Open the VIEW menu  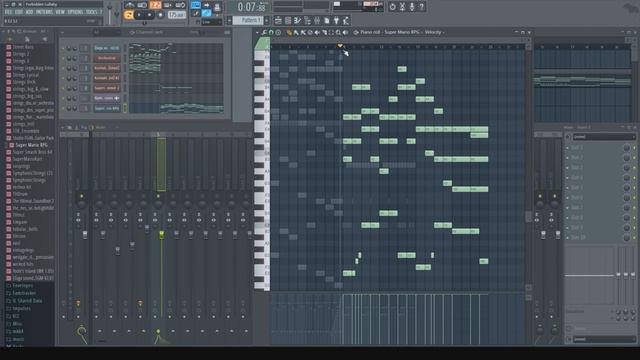click(60, 12)
